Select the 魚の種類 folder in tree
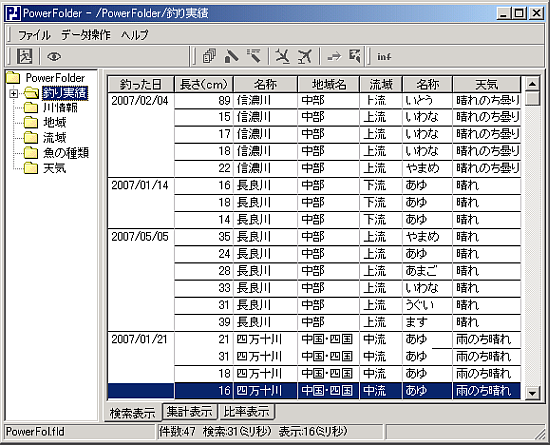This screenshot has width=550, height=445. click(66, 153)
